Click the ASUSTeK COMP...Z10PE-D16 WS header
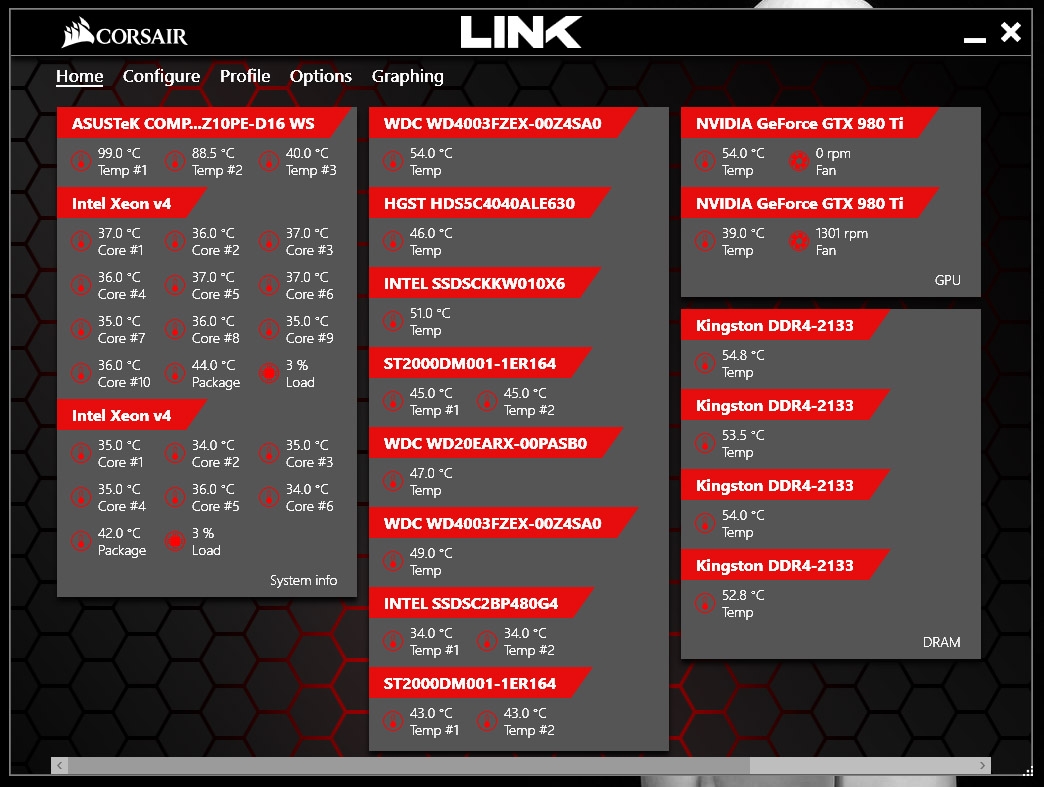The width and height of the screenshot is (1044, 787). point(203,123)
